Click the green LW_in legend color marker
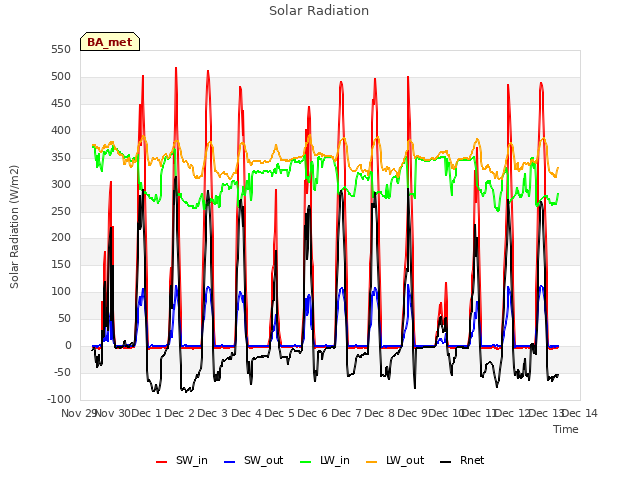The width and height of the screenshot is (640, 480). (306, 462)
